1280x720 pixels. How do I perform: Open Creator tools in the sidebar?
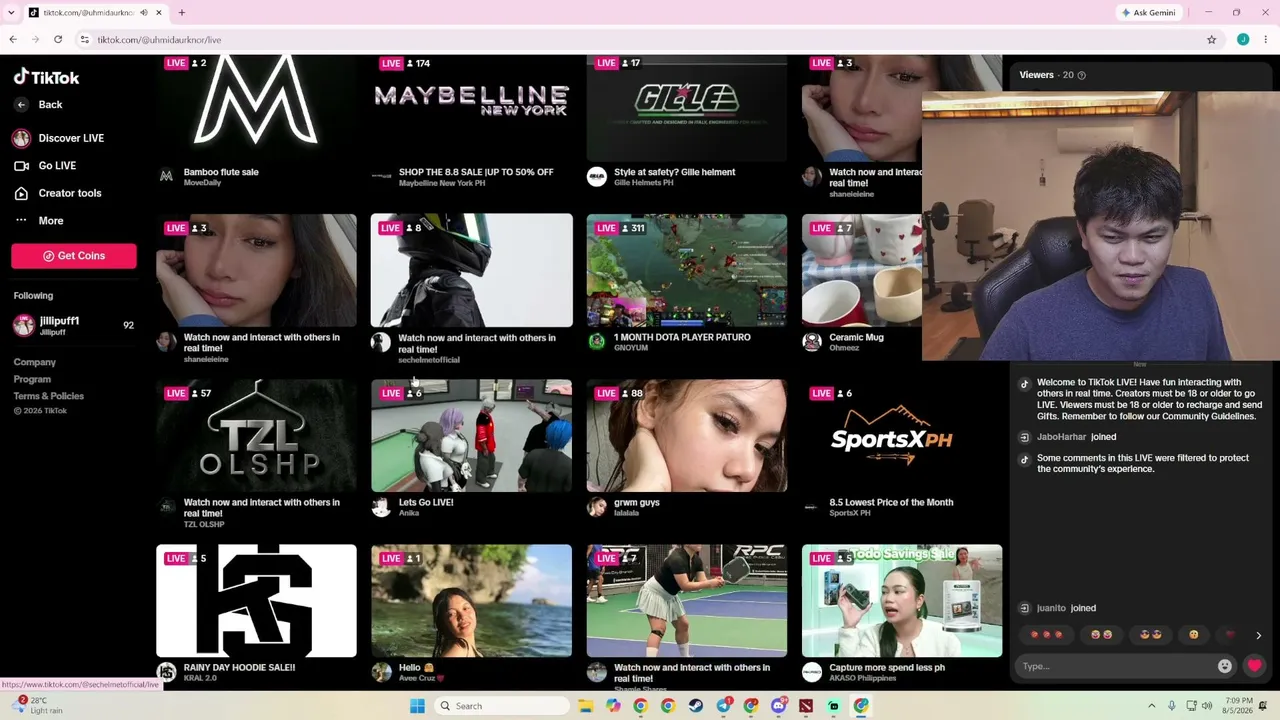click(x=58, y=193)
